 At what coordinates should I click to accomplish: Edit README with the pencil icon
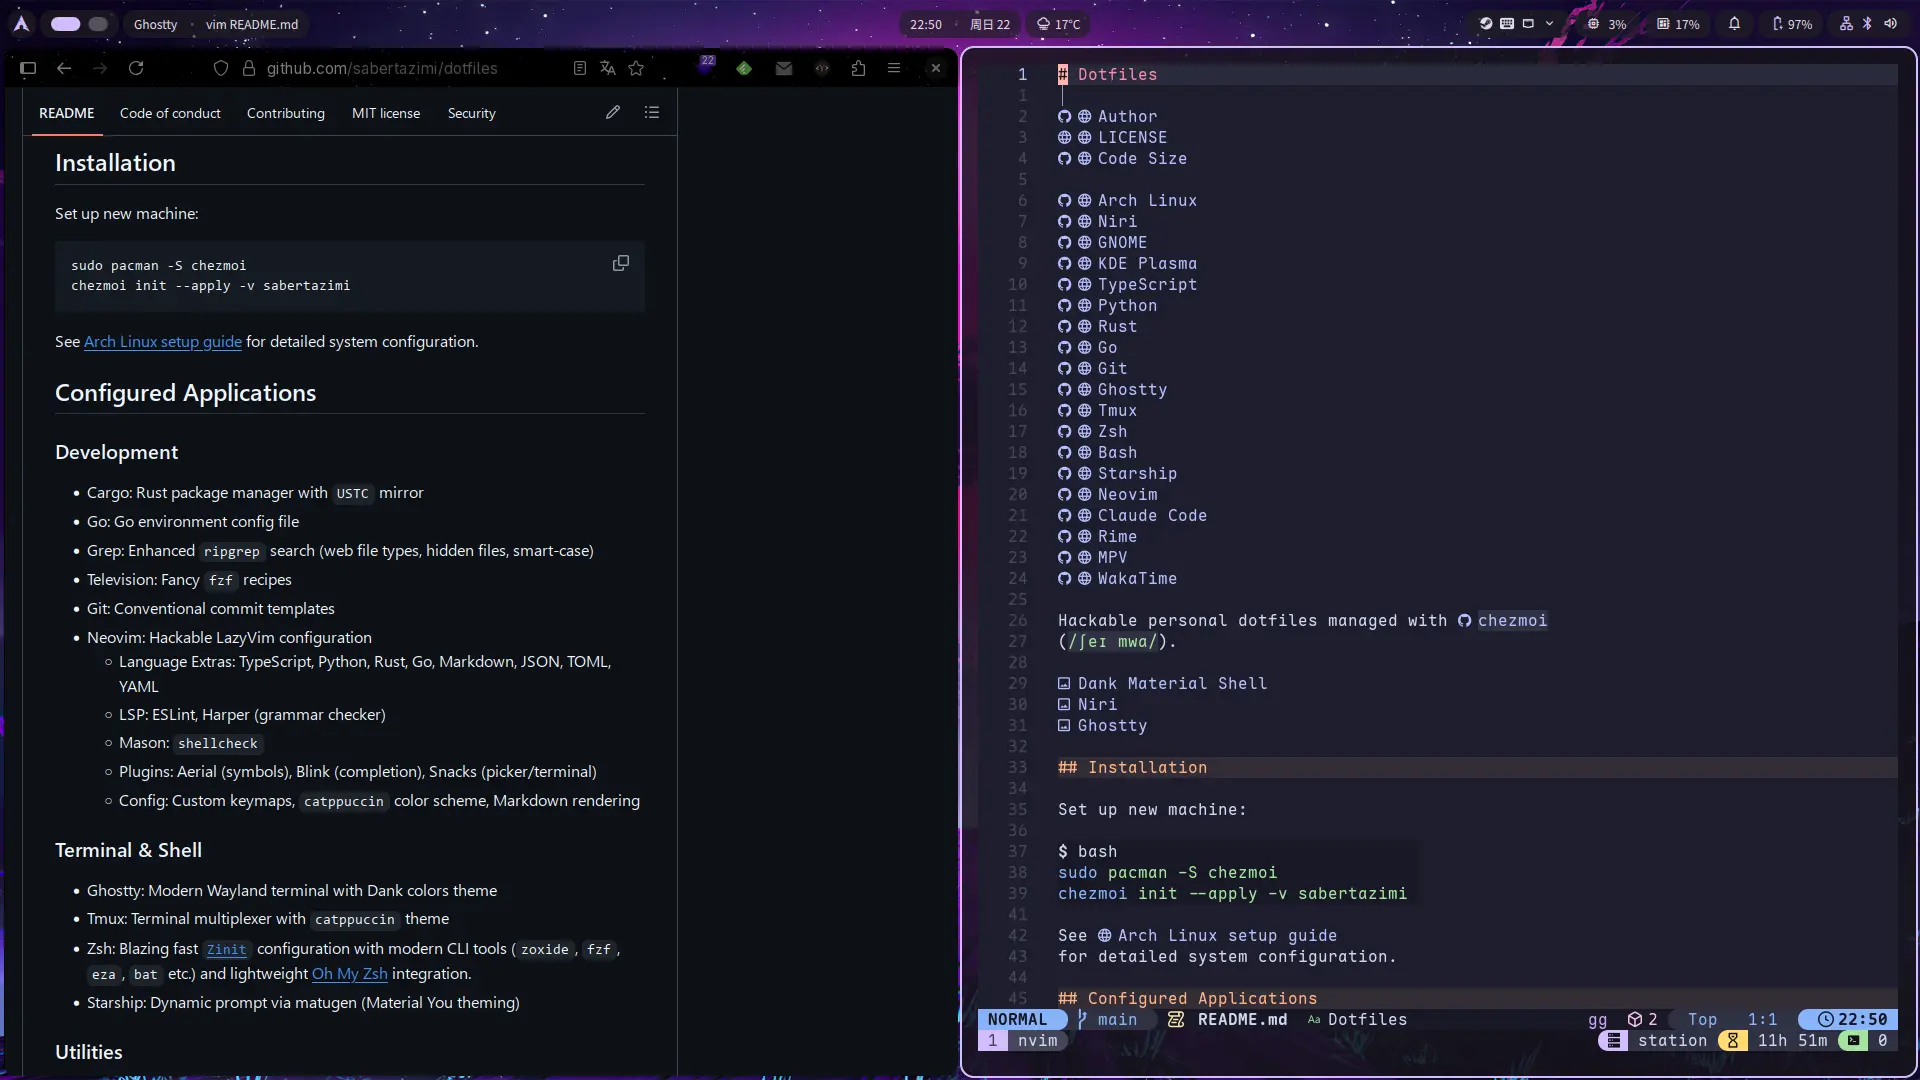613,112
